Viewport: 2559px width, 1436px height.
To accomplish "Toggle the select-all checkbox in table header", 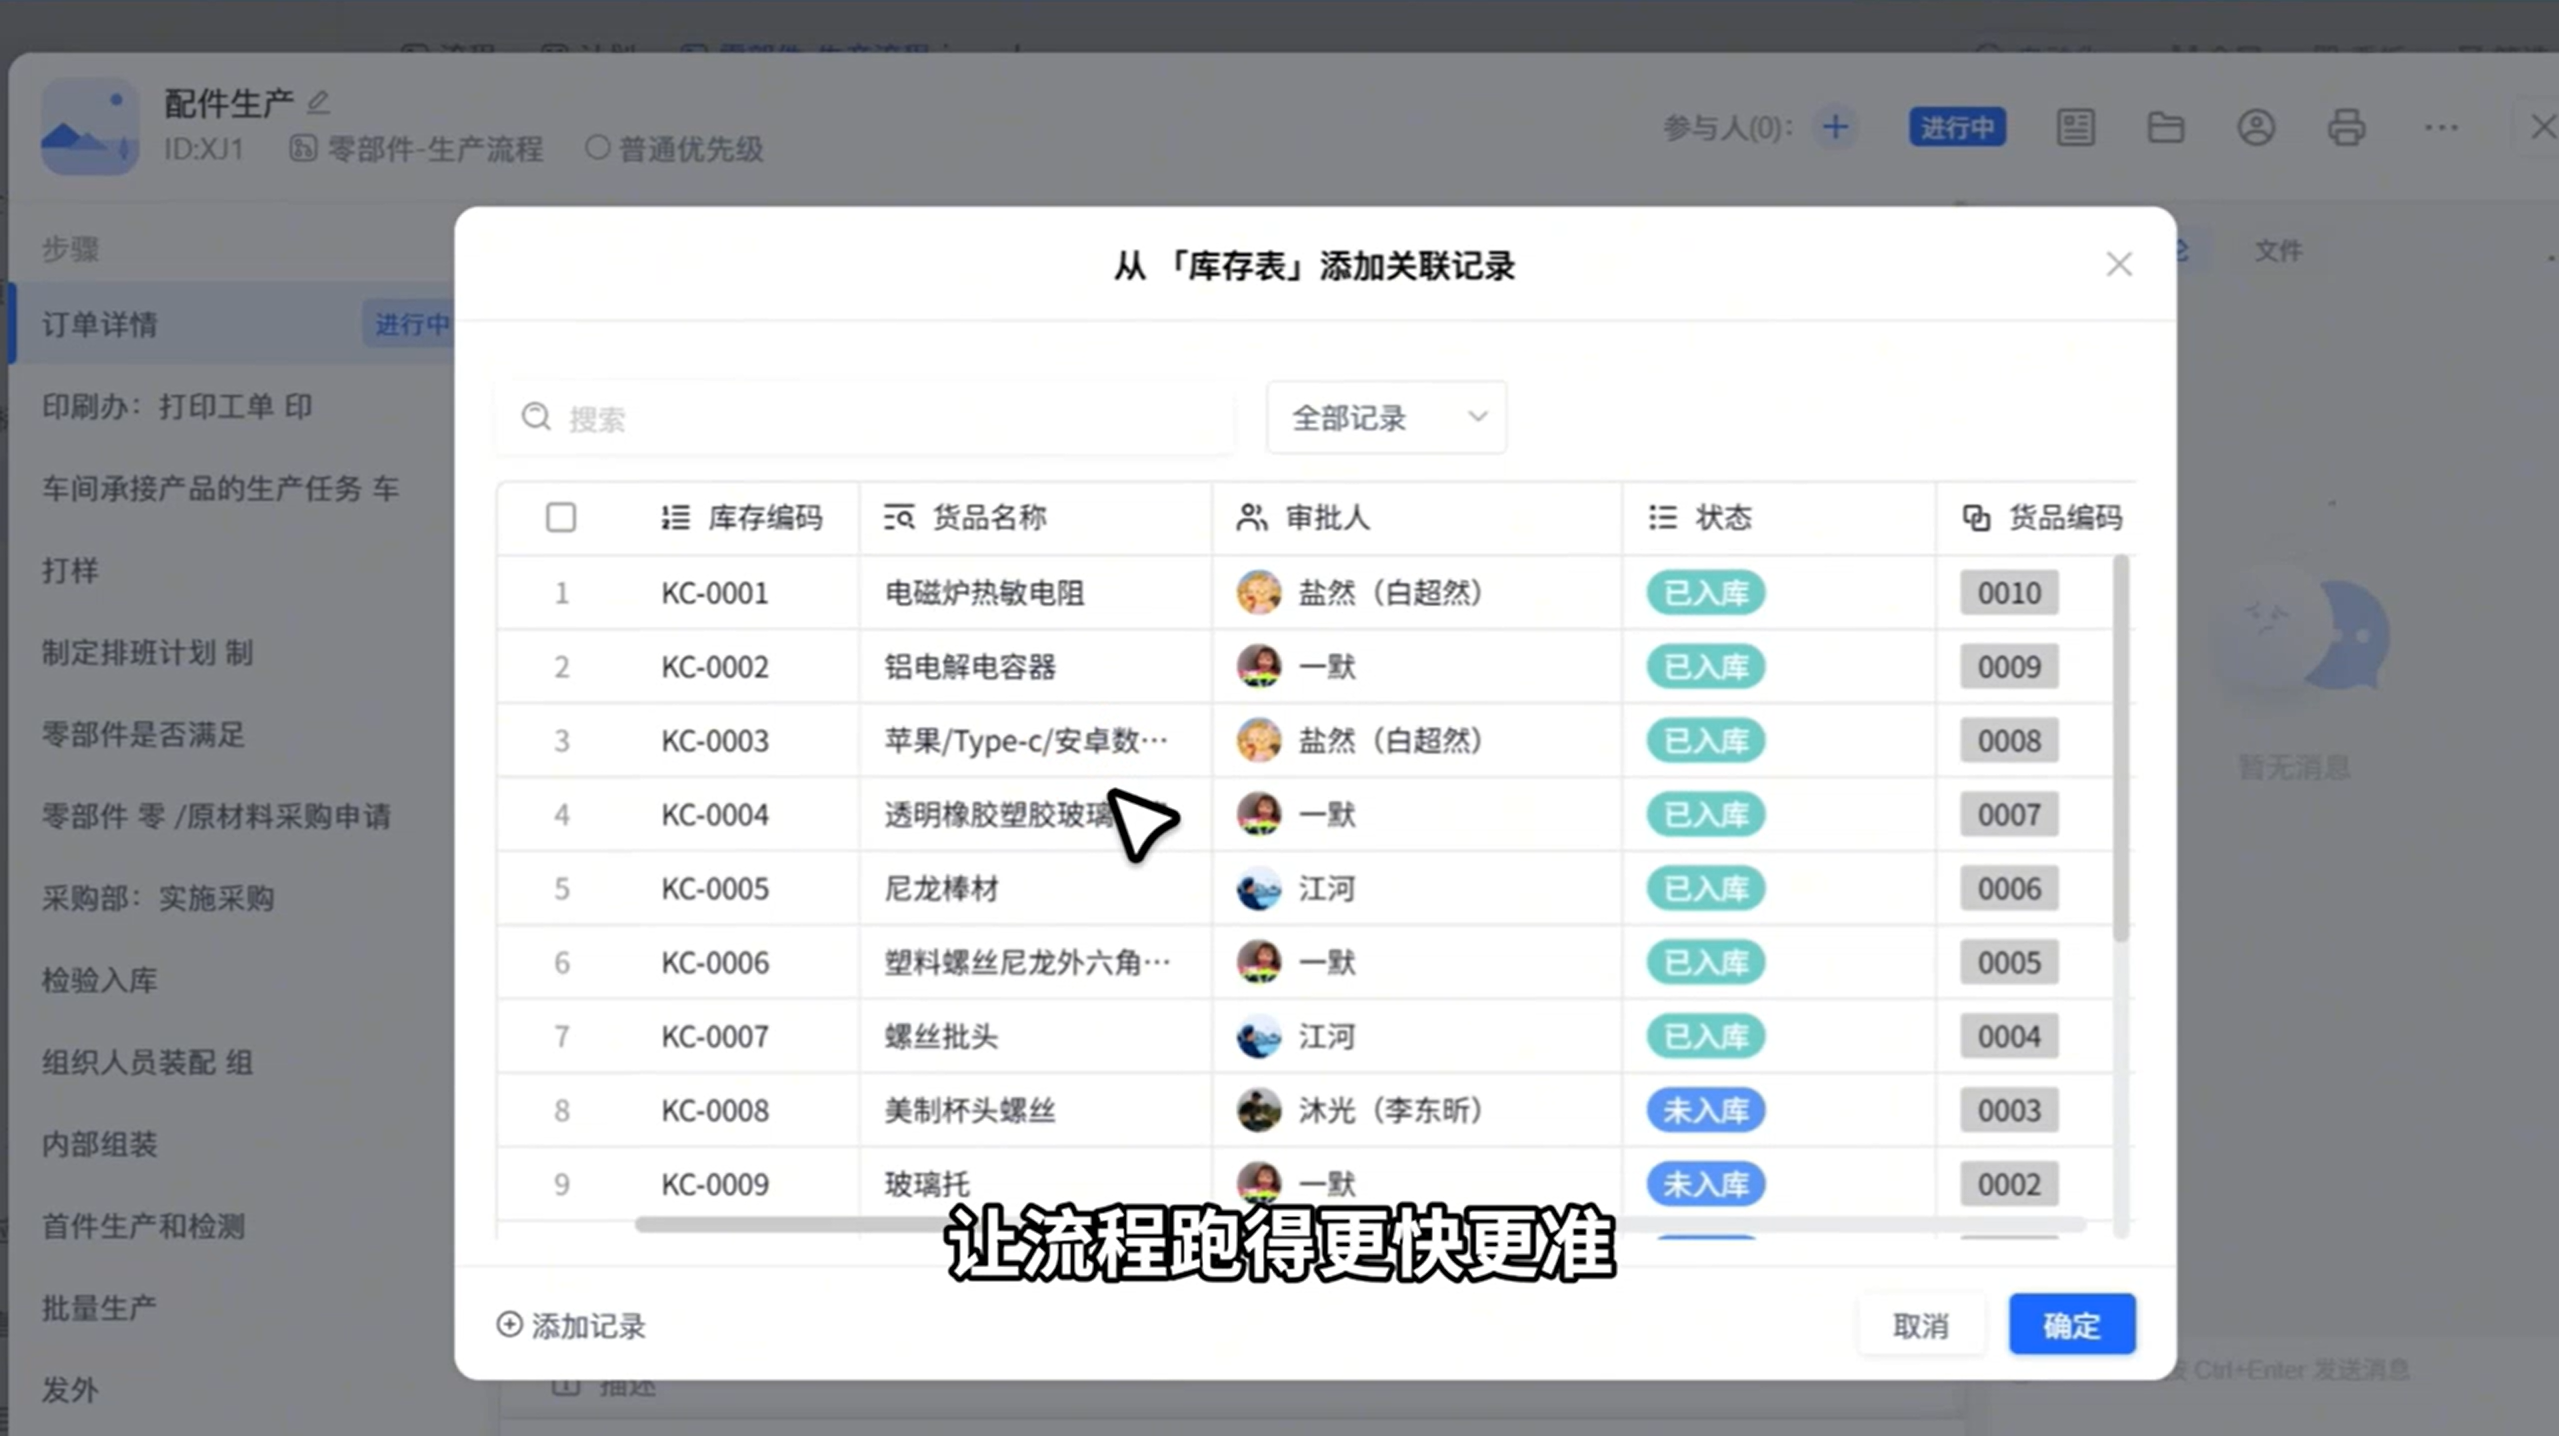I will coord(561,517).
